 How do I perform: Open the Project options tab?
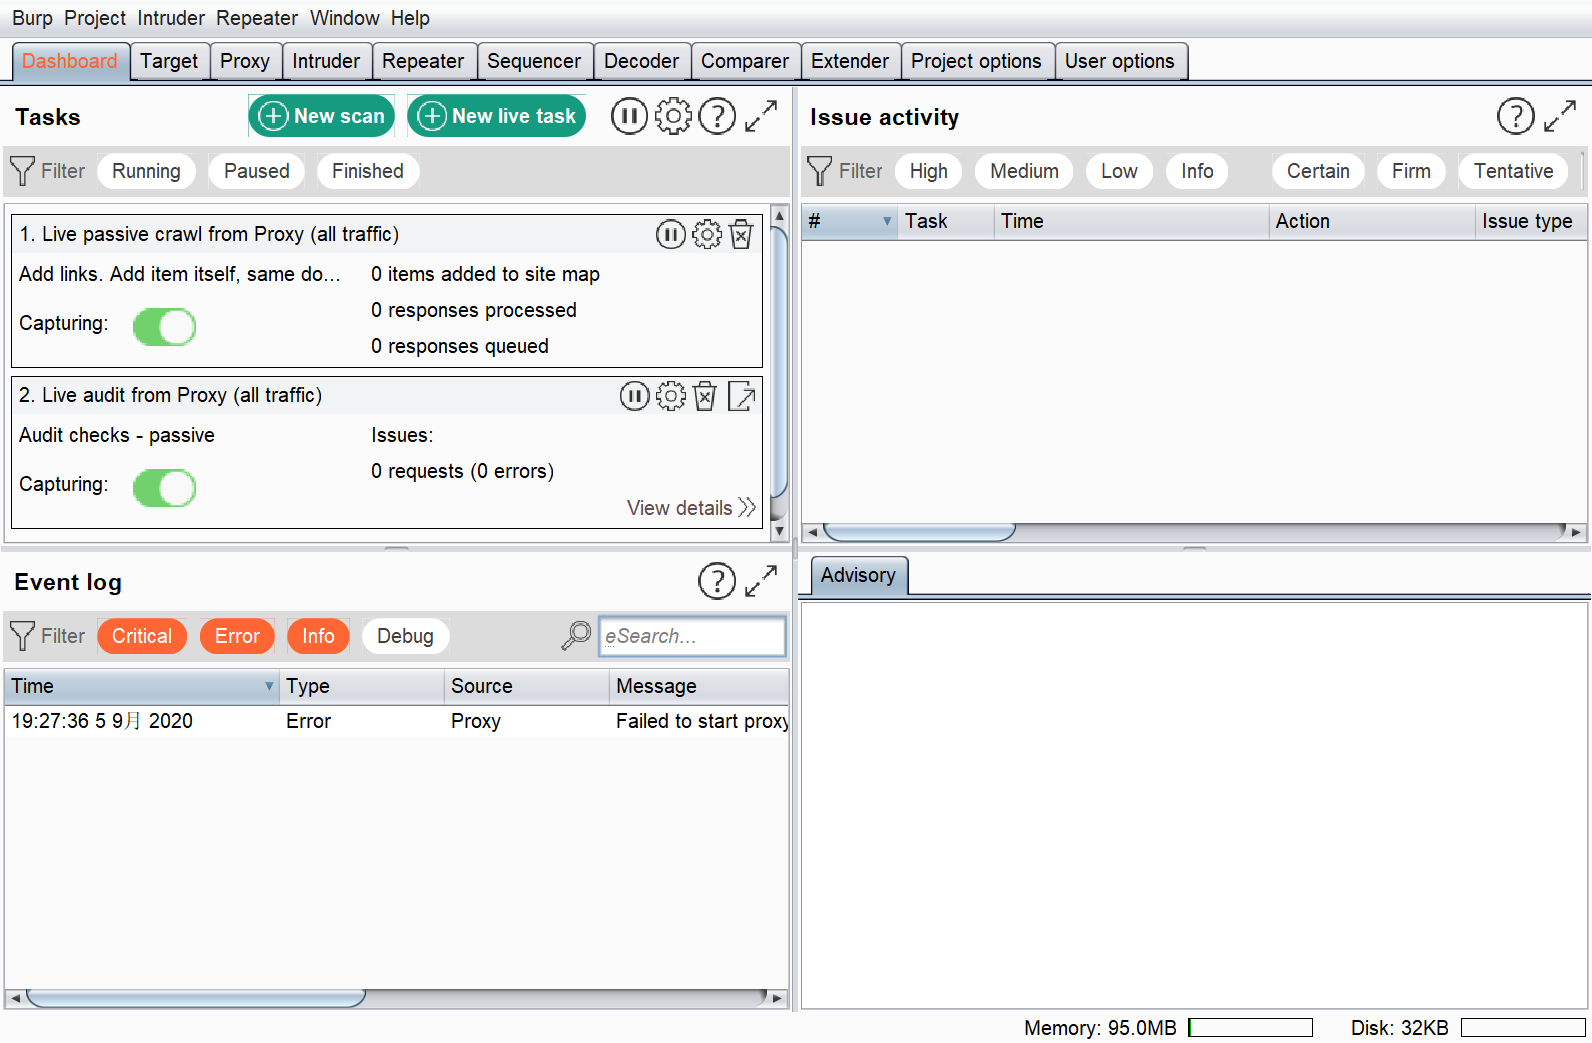tap(976, 61)
